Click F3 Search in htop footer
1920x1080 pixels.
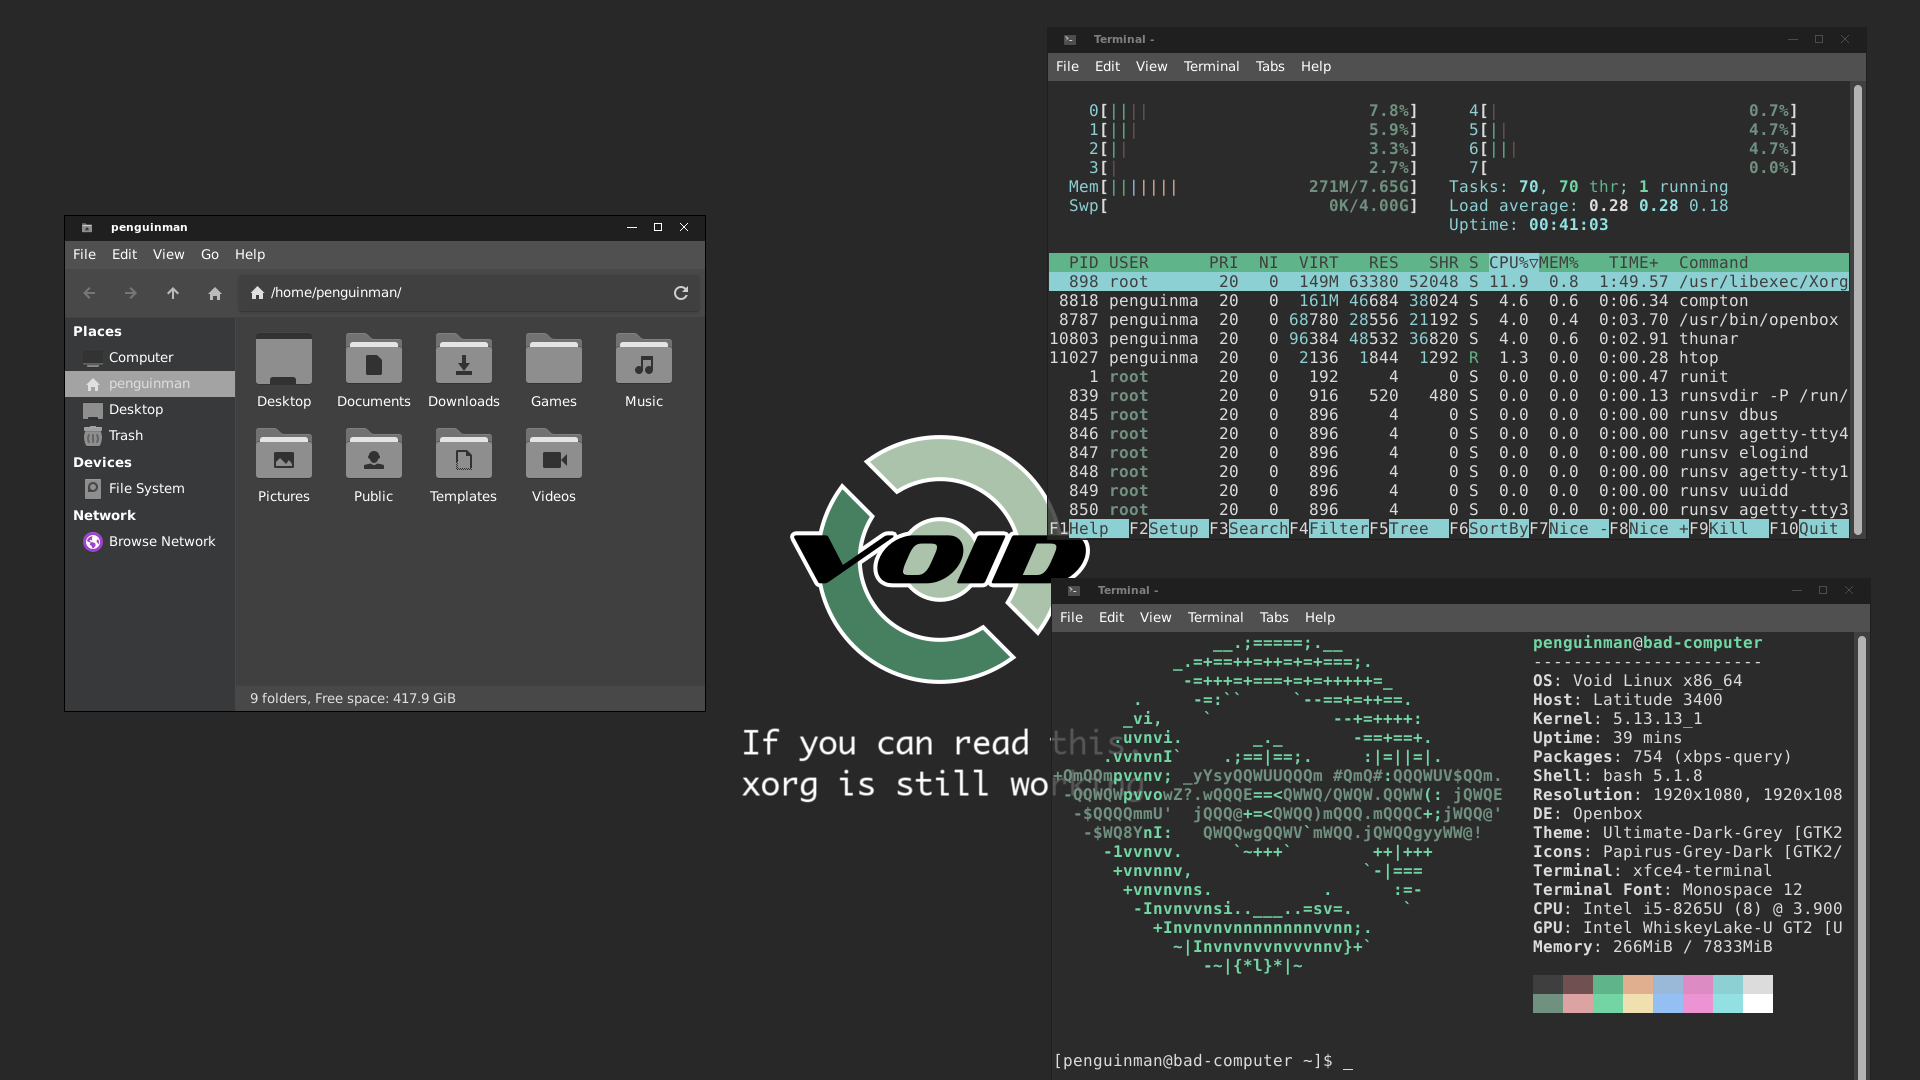pyautogui.click(x=1248, y=529)
